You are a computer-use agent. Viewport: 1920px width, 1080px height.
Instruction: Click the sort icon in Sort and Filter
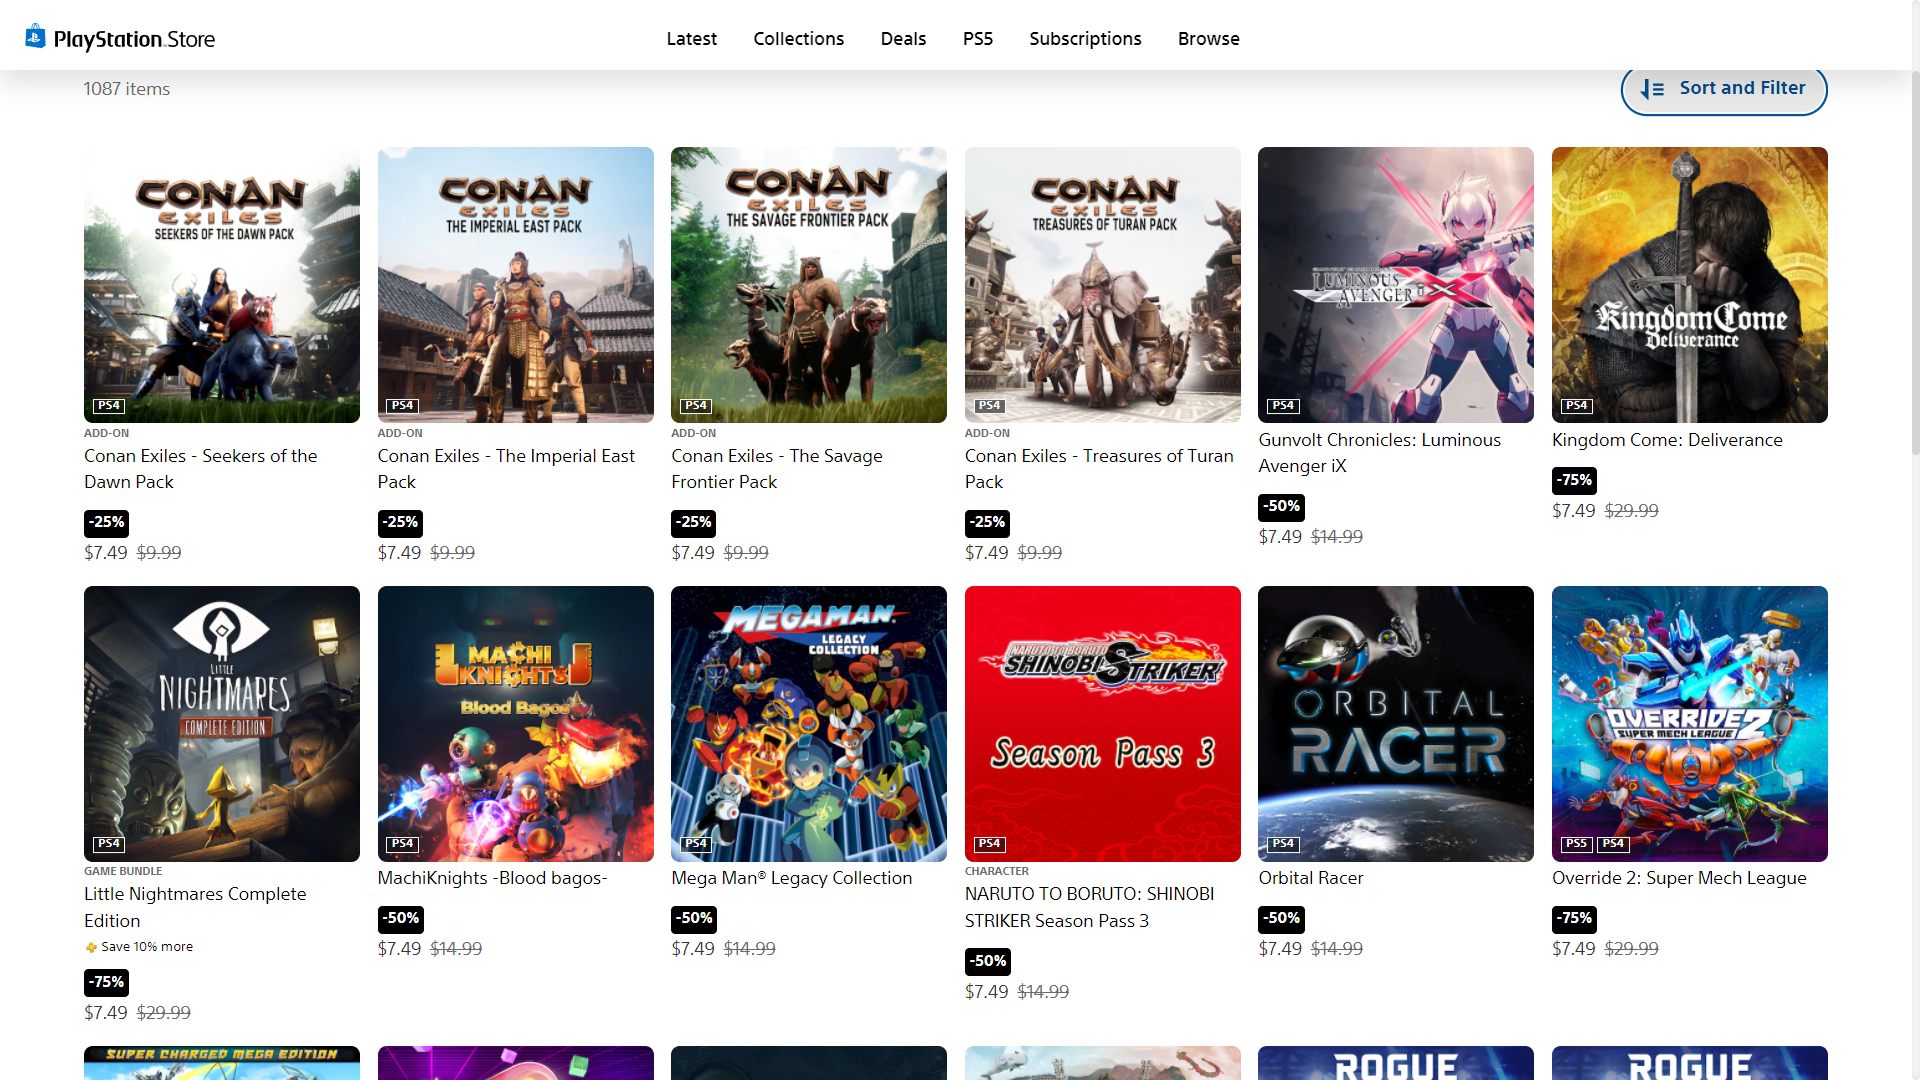1652,89
